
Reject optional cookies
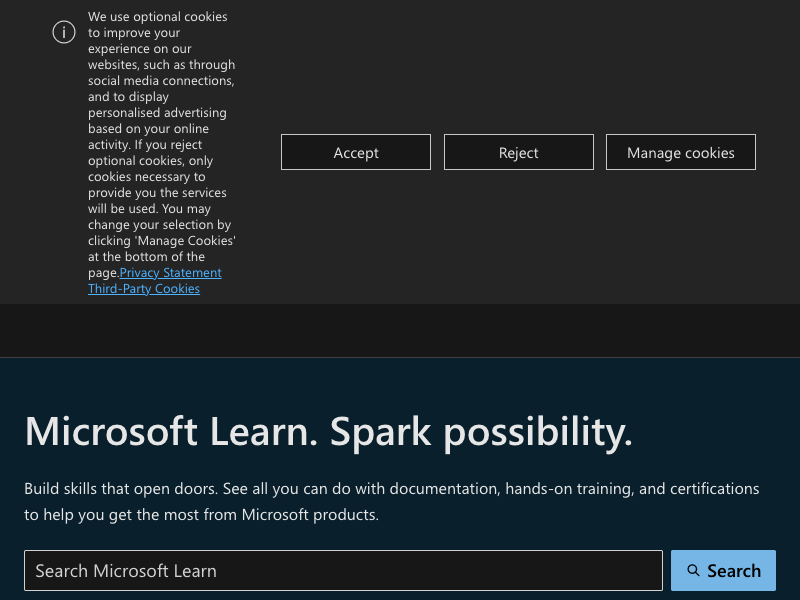(x=518, y=152)
